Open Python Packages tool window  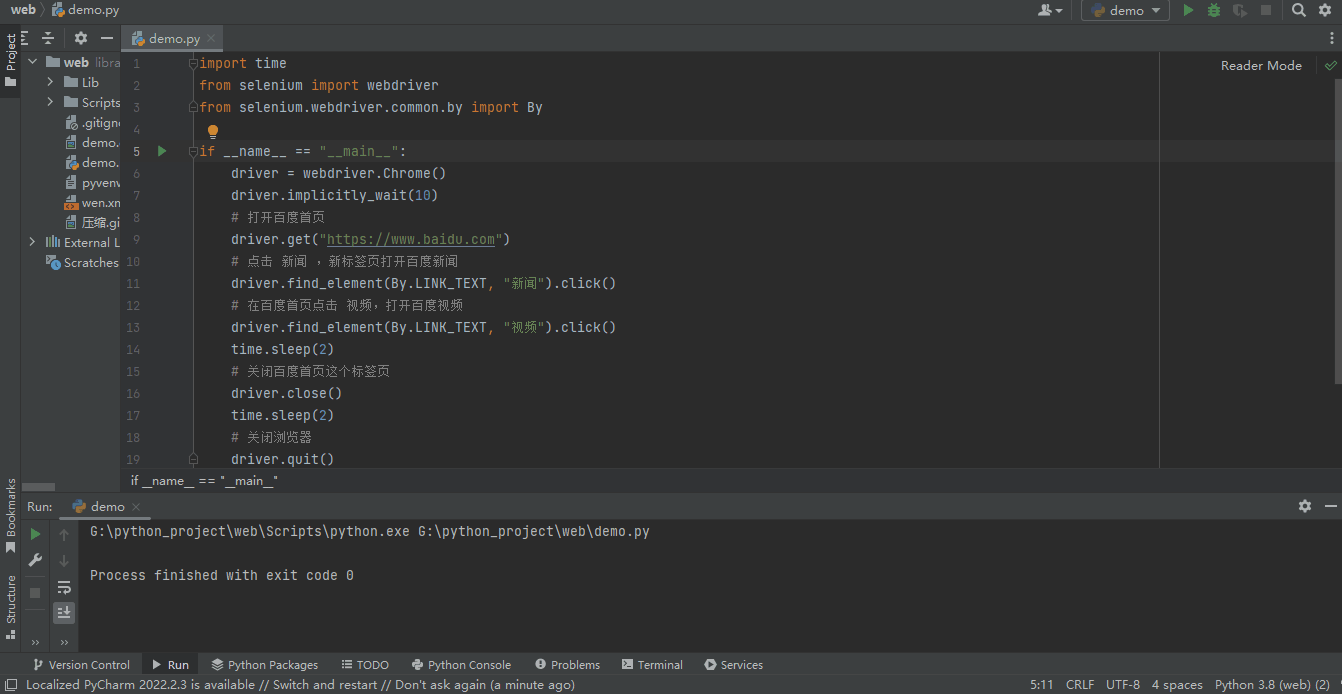[264, 664]
